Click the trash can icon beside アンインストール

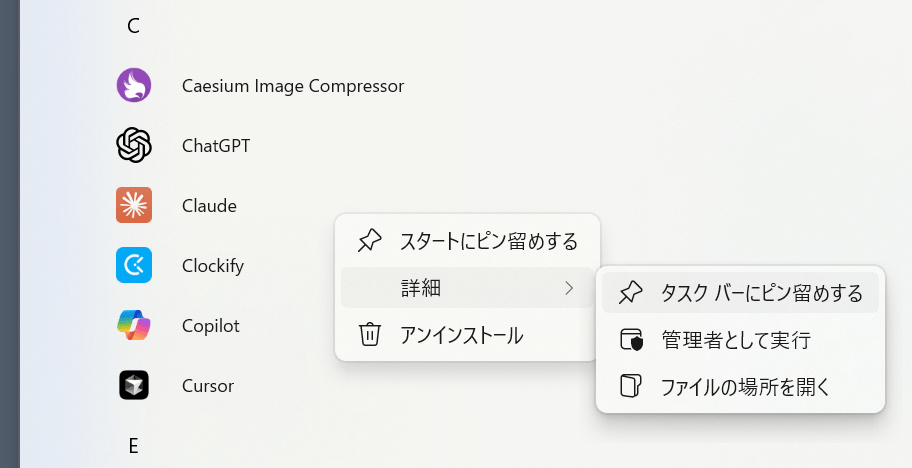369,335
